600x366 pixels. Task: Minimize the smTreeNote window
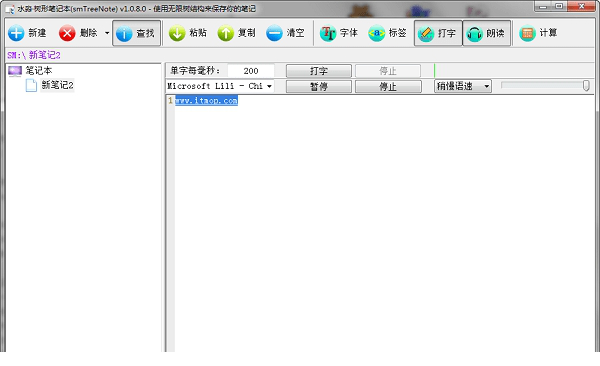[x=543, y=6]
